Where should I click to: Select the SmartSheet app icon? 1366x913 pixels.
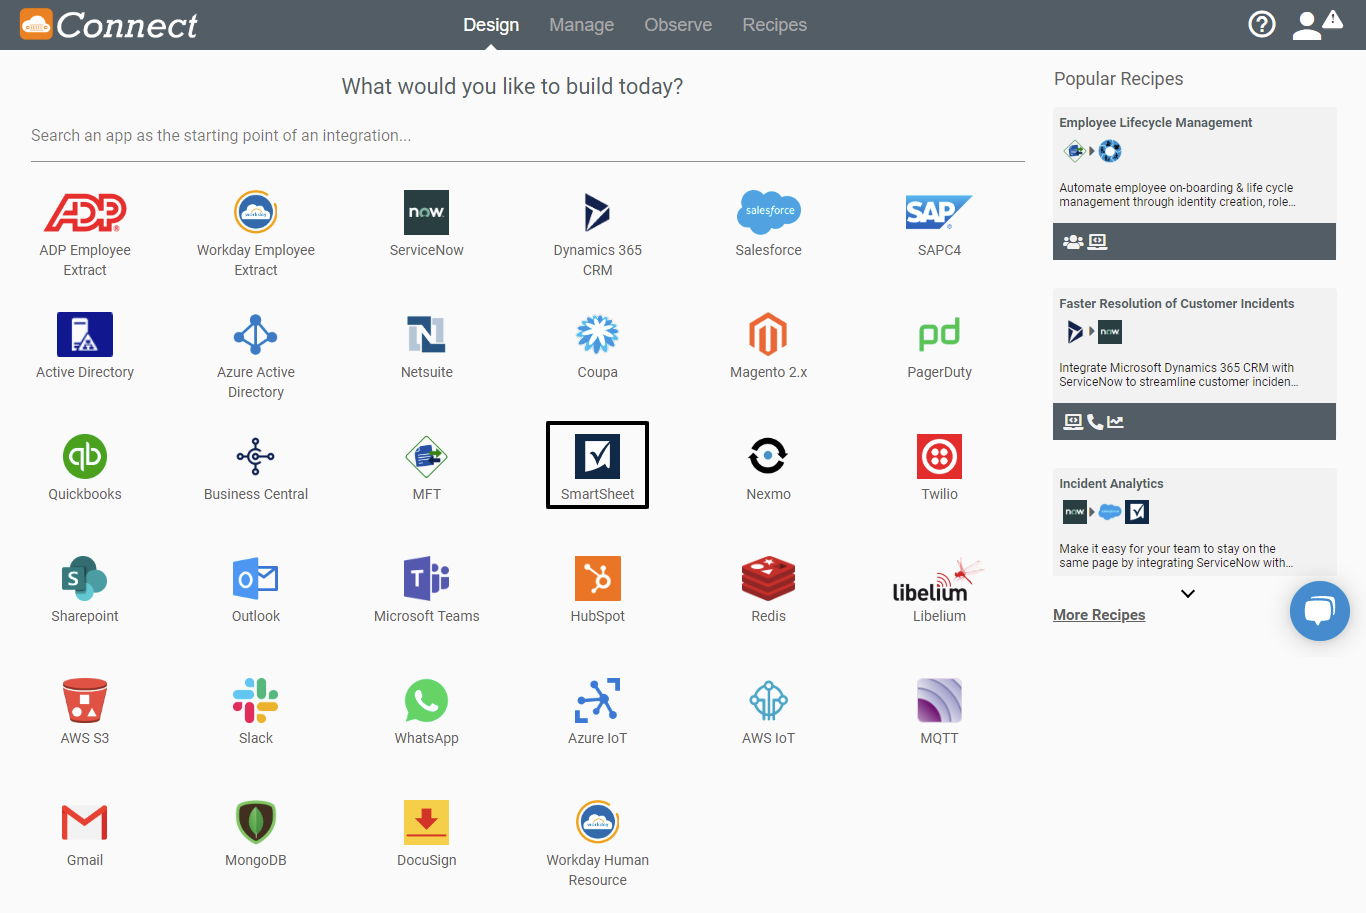598,456
